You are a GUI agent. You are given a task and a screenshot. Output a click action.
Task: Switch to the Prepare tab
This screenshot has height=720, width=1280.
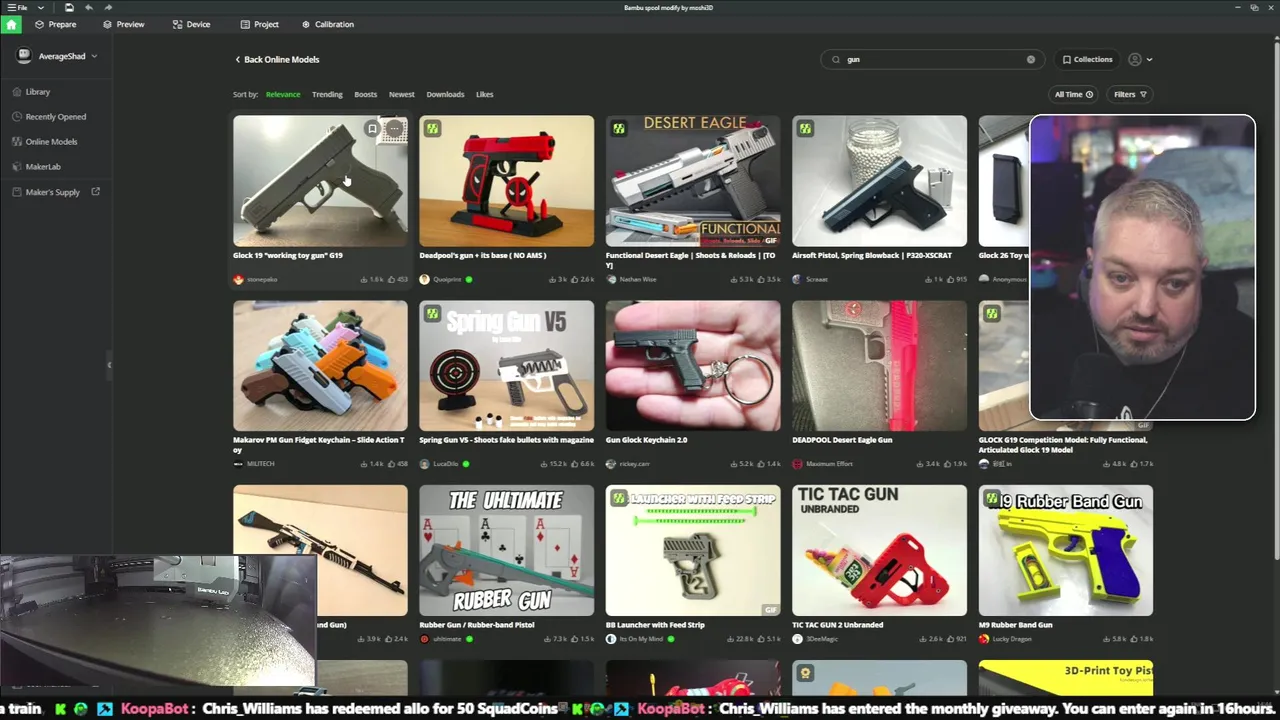click(55, 24)
